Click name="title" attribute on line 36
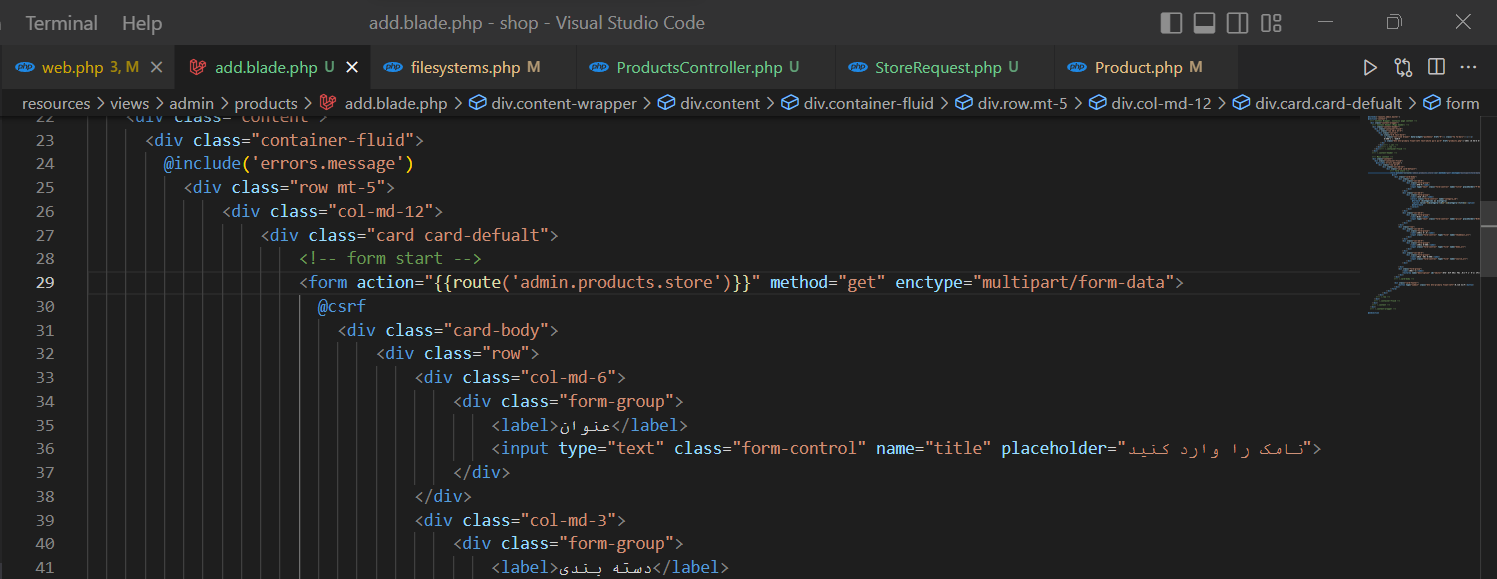 click(934, 448)
